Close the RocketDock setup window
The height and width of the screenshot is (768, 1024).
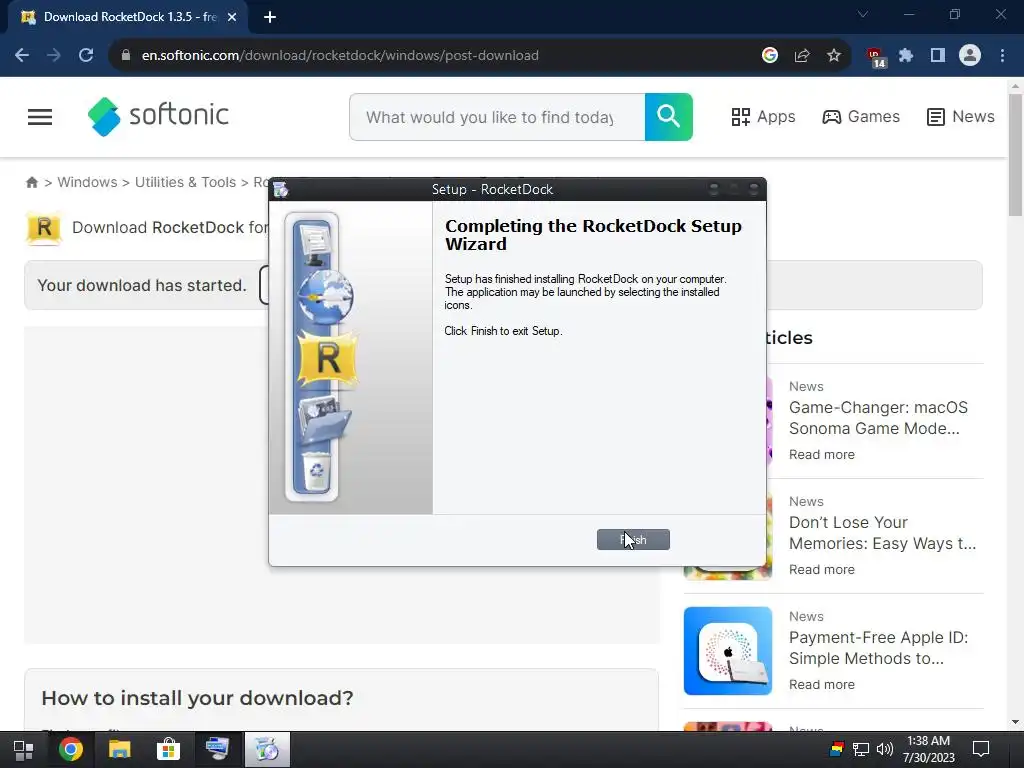(x=754, y=189)
